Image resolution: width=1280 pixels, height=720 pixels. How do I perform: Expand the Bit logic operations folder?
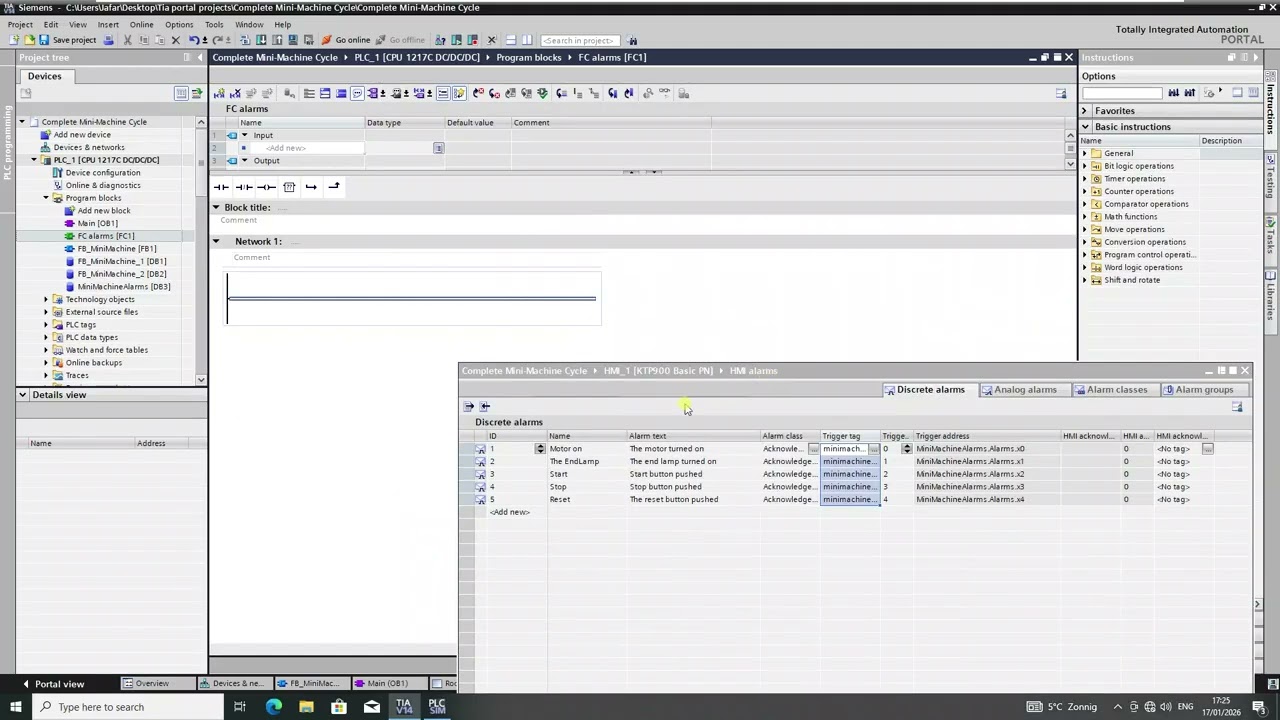coord(1085,166)
